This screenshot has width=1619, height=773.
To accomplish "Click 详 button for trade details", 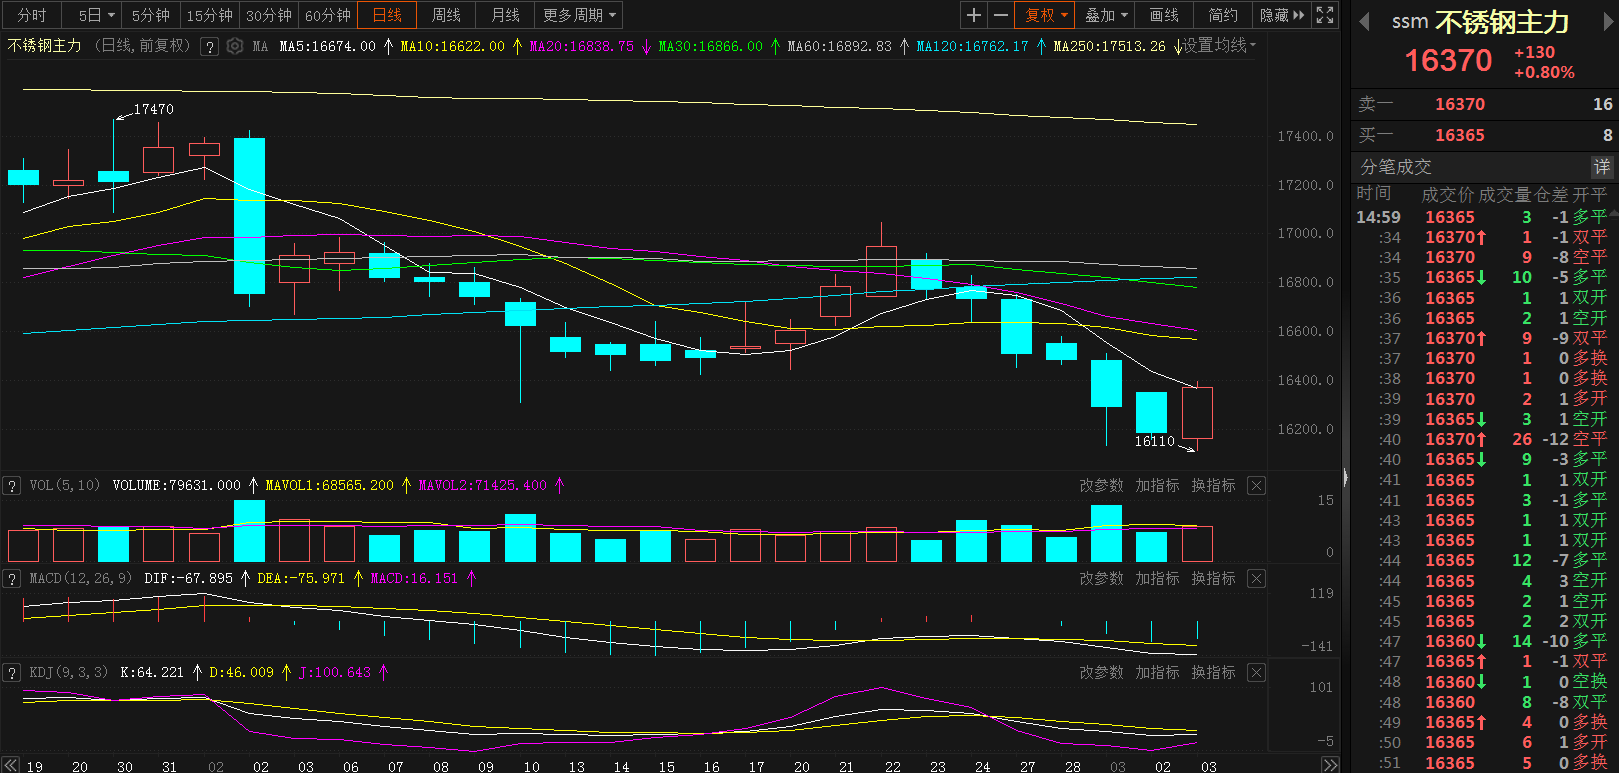I will tap(1602, 167).
